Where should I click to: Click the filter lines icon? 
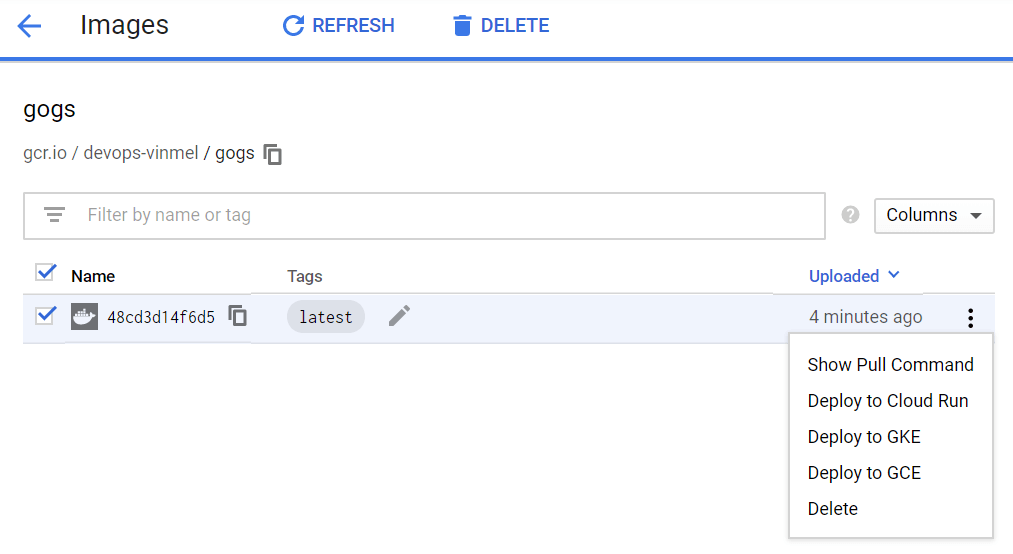[x=54, y=215]
